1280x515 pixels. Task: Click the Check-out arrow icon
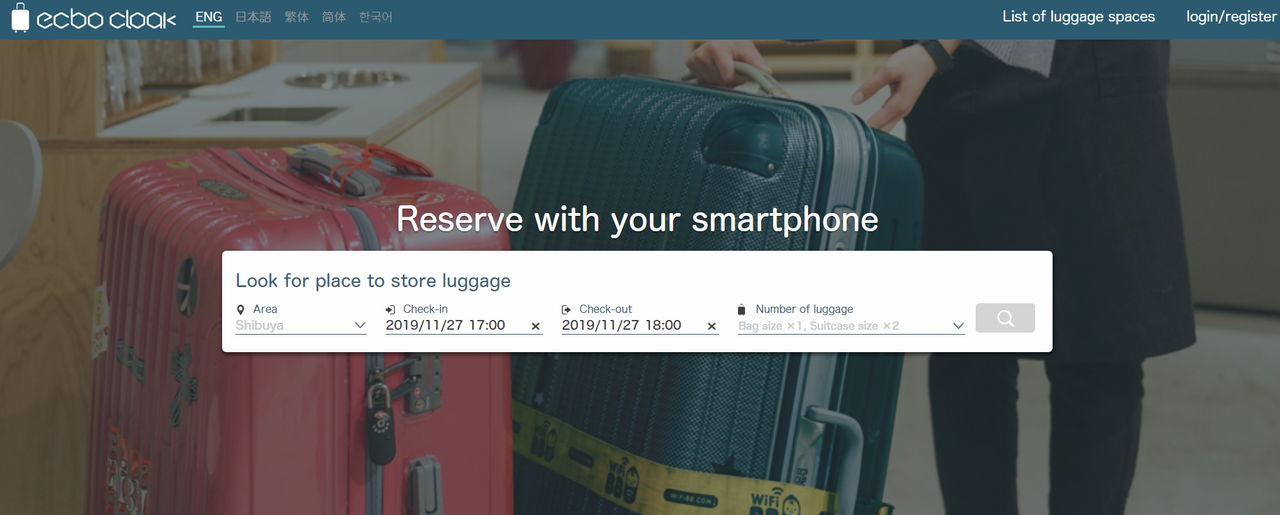[566, 310]
